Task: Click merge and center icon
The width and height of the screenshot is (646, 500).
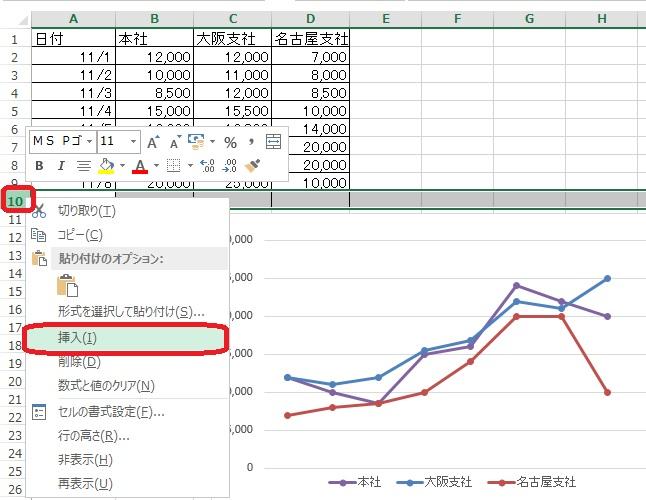Action: coord(274,142)
